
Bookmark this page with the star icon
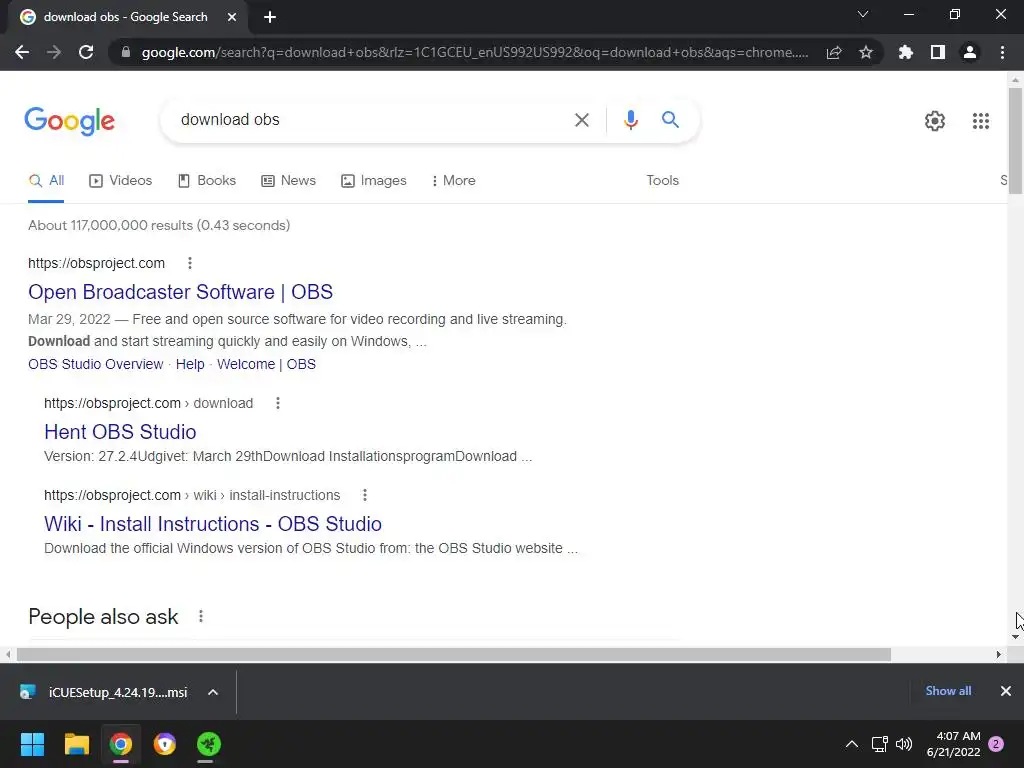(866, 52)
